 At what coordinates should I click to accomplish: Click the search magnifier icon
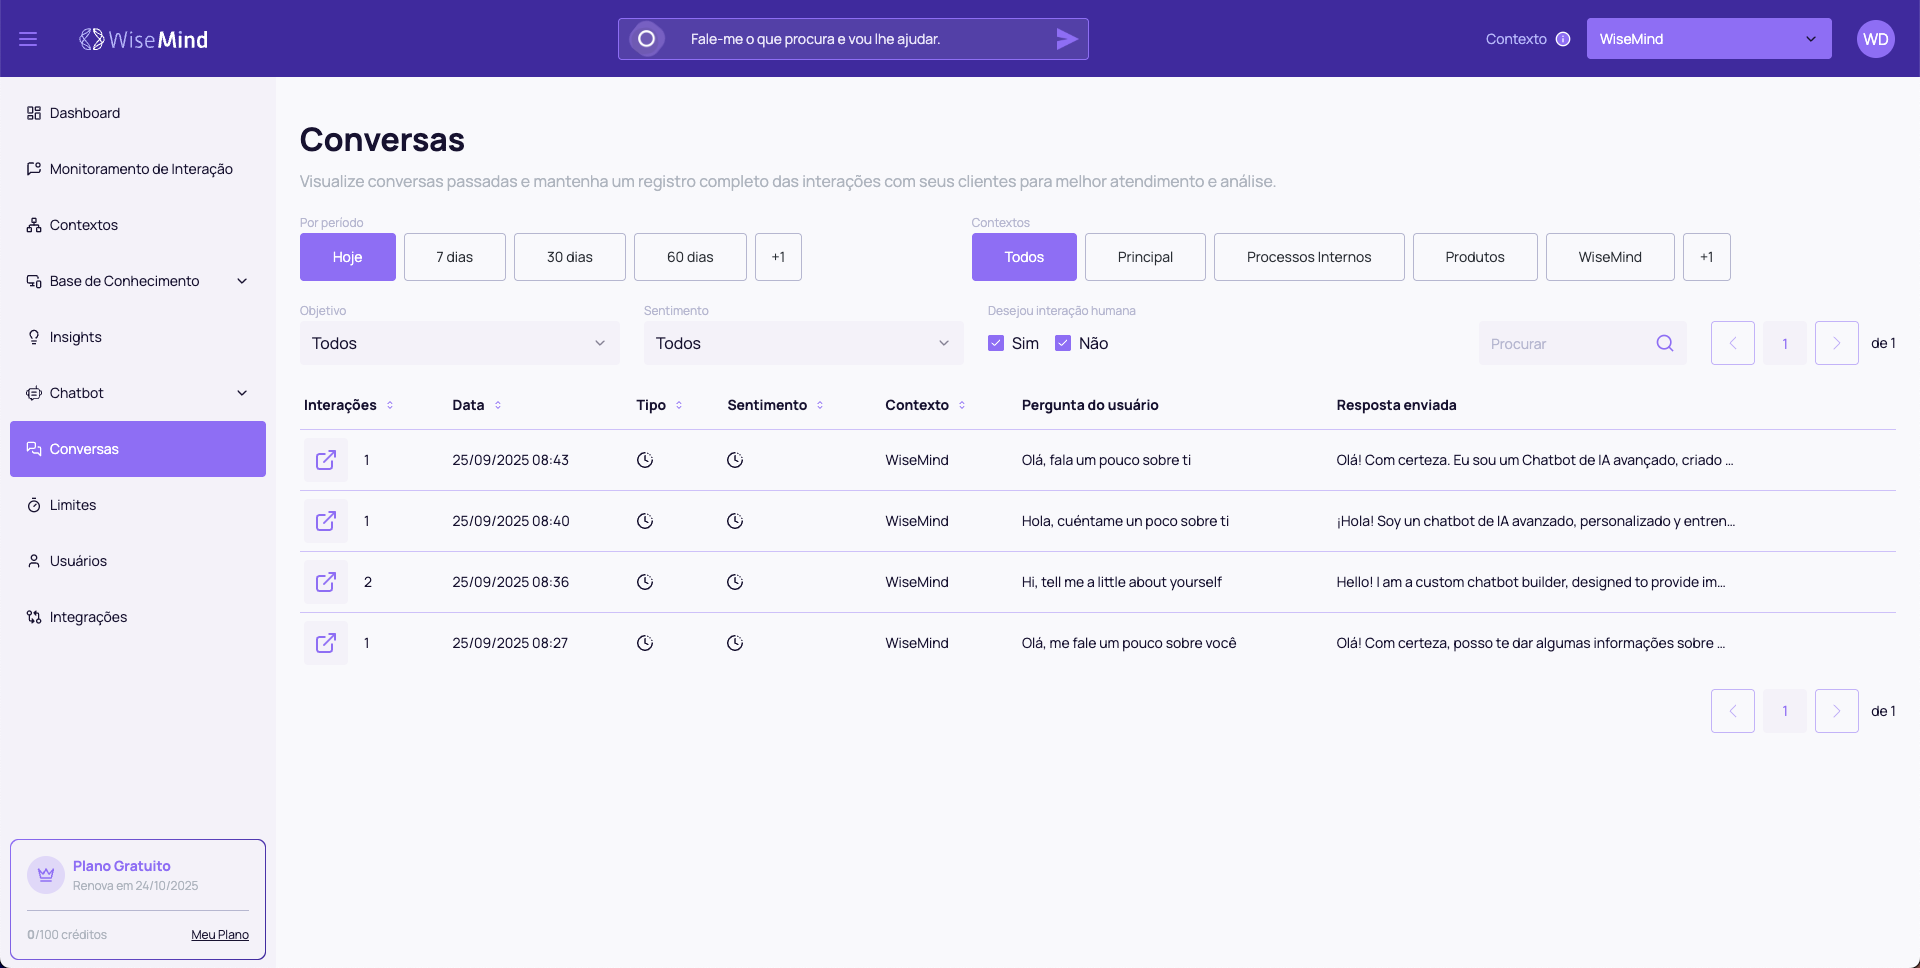(x=1664, y=343)
